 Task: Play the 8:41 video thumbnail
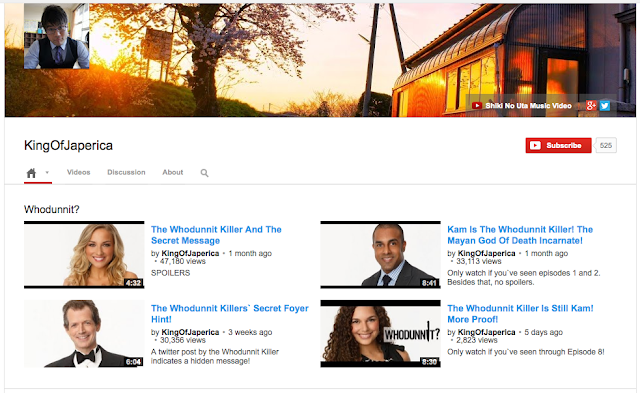point(380,255)
